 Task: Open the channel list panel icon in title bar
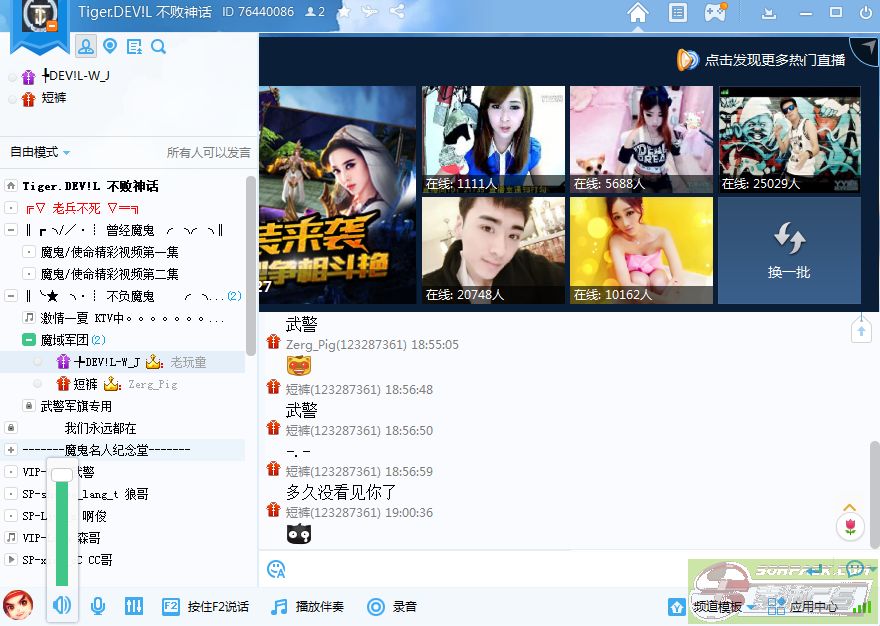pos(677,12)
